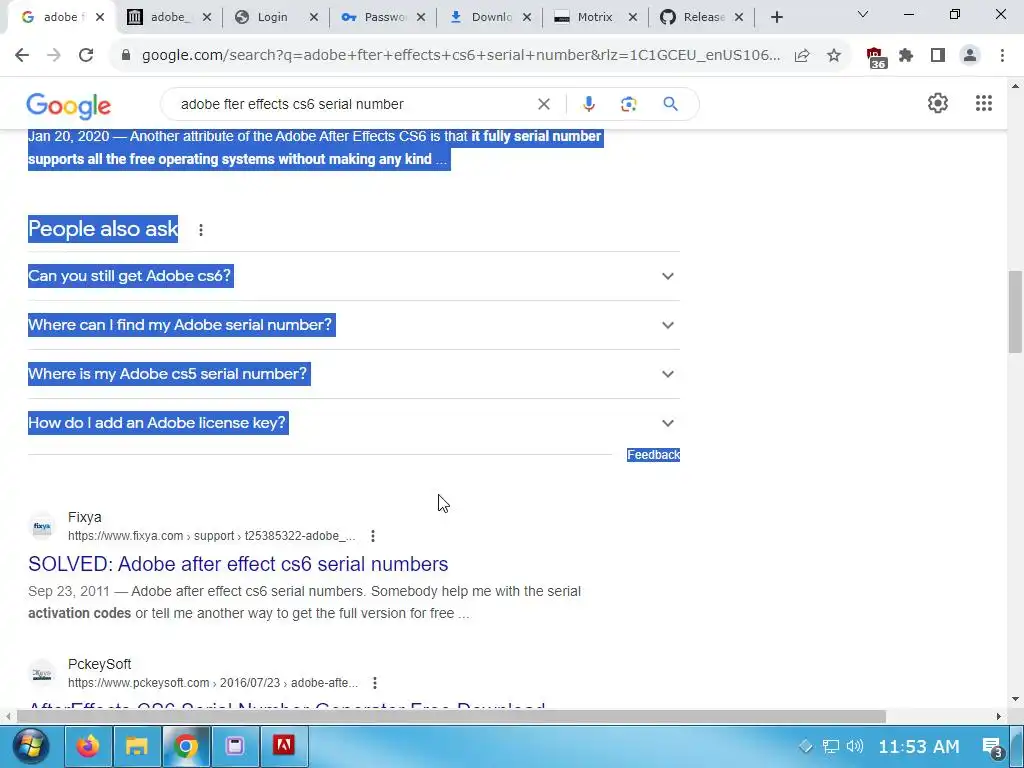Click the PckeySoft site favicon
1024x768 pixels.
pos(42,673)
